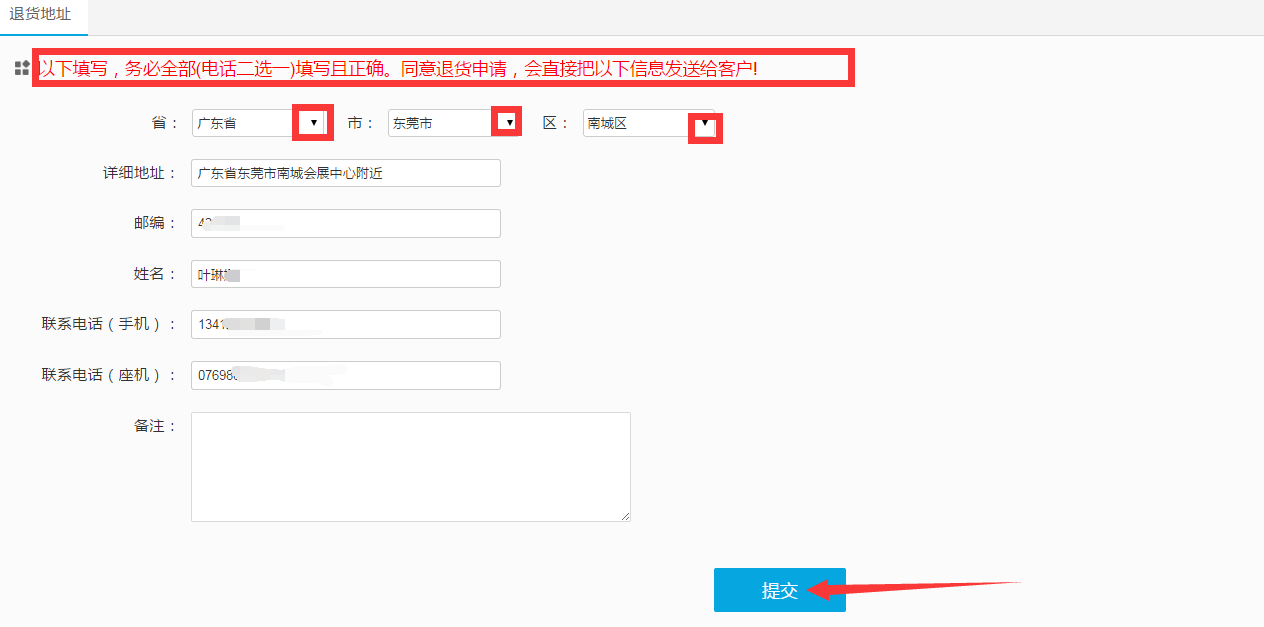Grab the resize handle of the 备注 box
The width and height of the screenshot is (1264, 627).
[625, 516]
